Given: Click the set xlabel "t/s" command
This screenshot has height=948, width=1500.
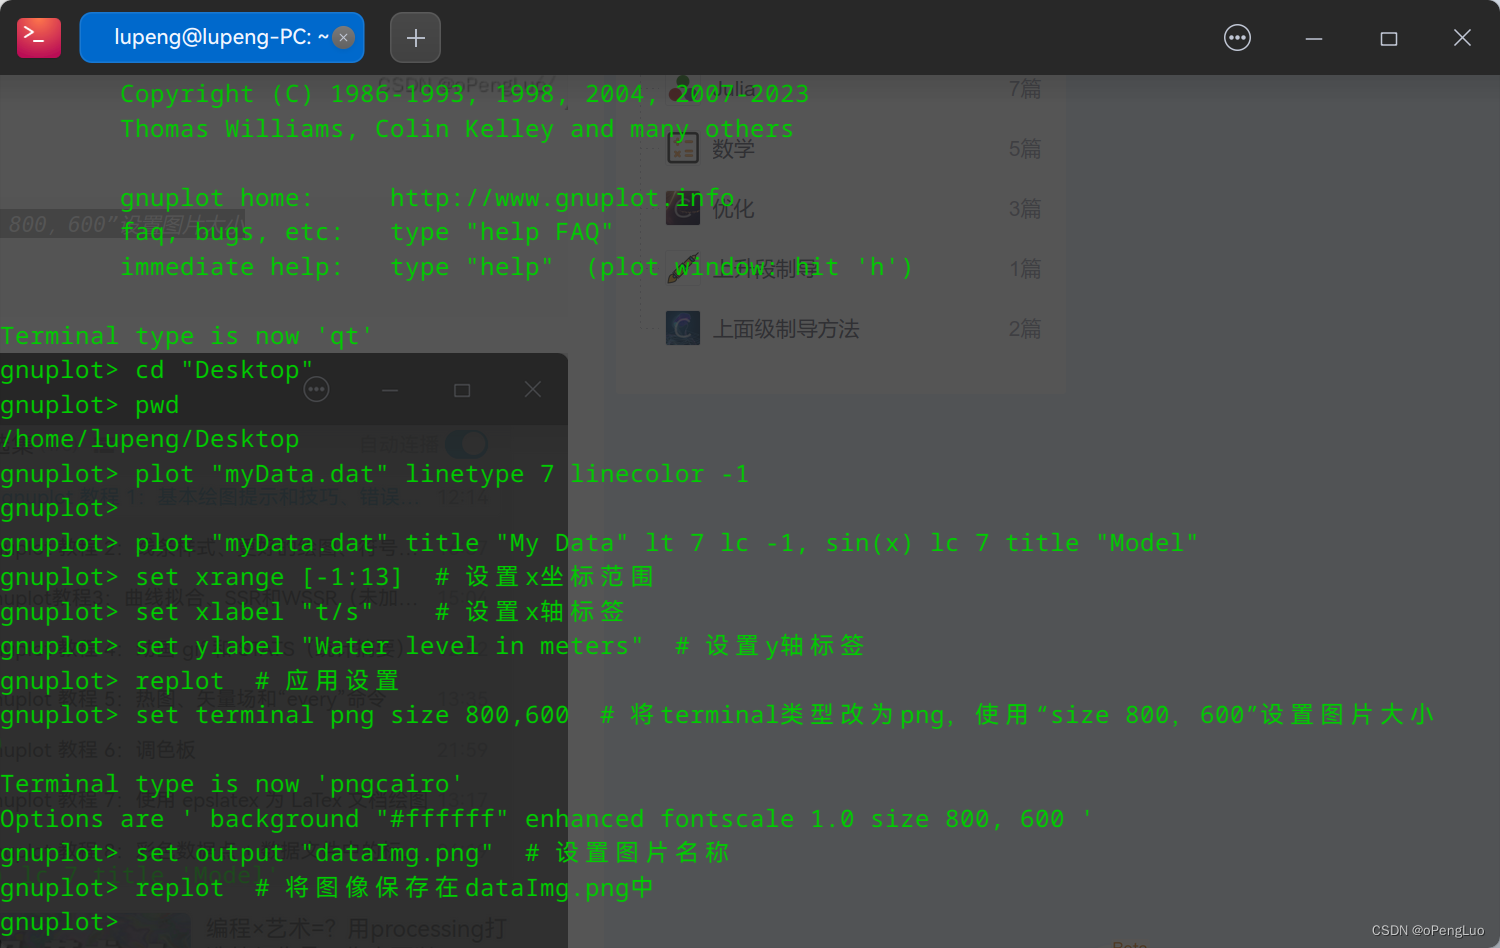Looking at the screenshot, I should click(x=313, y=612).
